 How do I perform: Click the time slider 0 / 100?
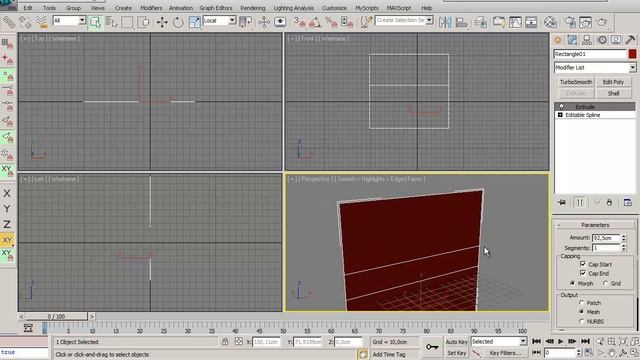(x=56, y=316)
